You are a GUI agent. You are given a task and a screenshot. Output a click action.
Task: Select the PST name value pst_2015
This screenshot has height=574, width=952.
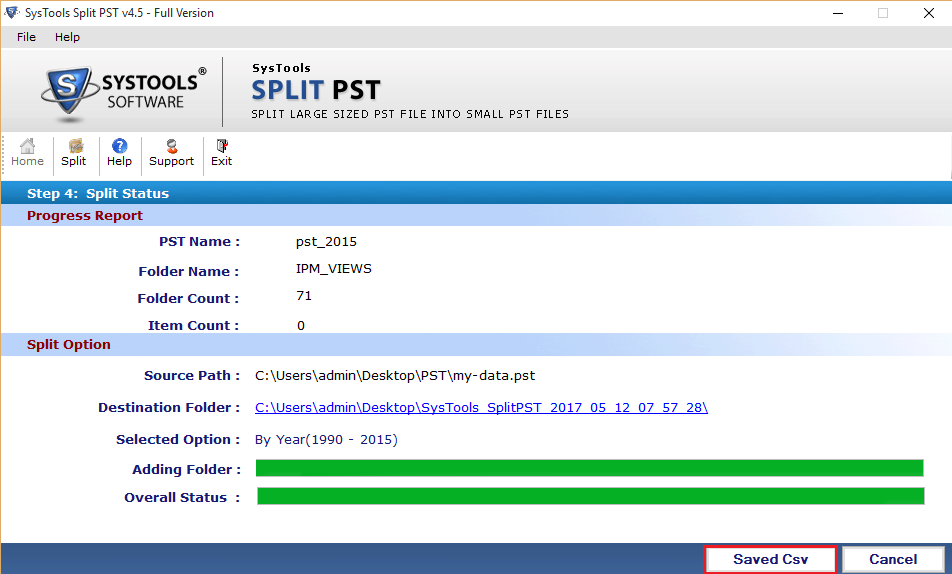(x=327, y=242)
